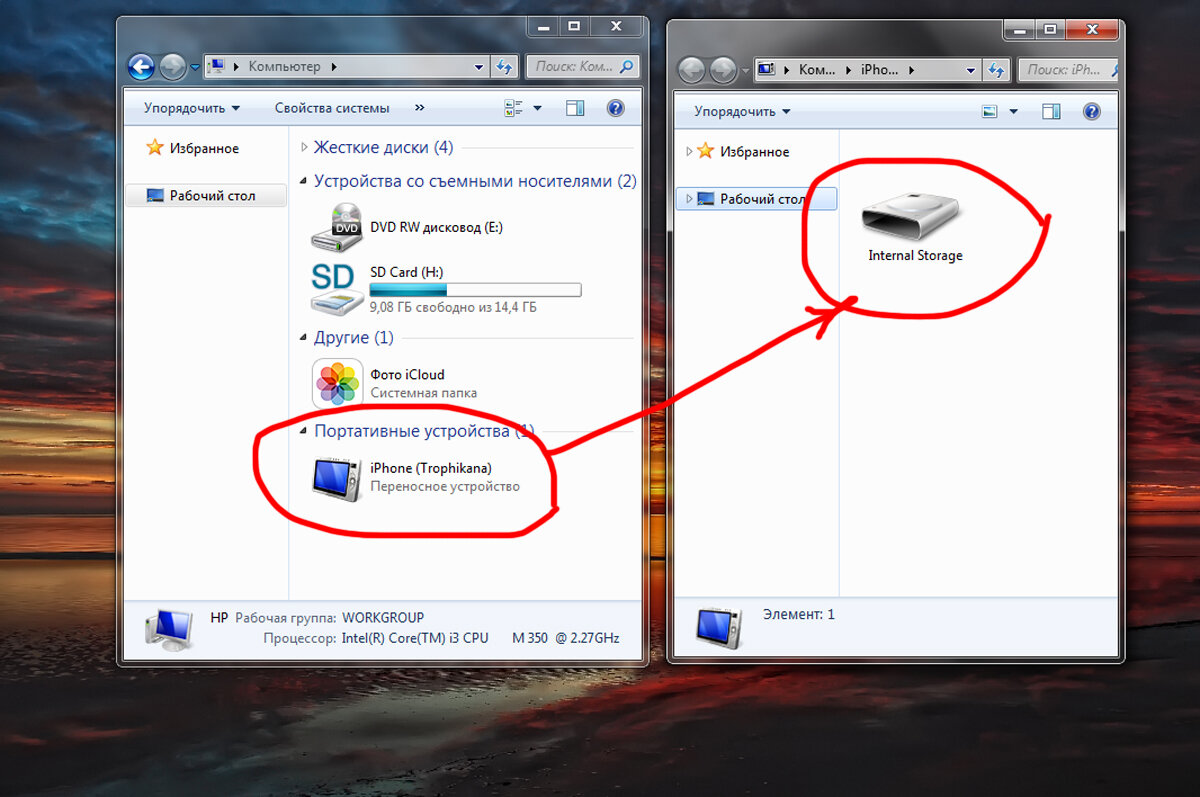Select the SD Card (H:) drive icon
The image size is (1200, 797).
[x=337, y=289]
